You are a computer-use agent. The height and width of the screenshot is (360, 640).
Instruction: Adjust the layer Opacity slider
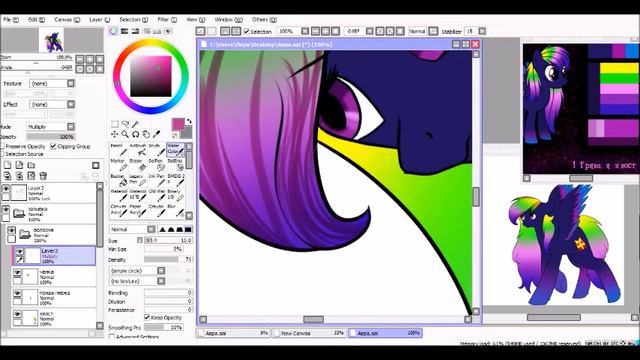pos(51,137)
